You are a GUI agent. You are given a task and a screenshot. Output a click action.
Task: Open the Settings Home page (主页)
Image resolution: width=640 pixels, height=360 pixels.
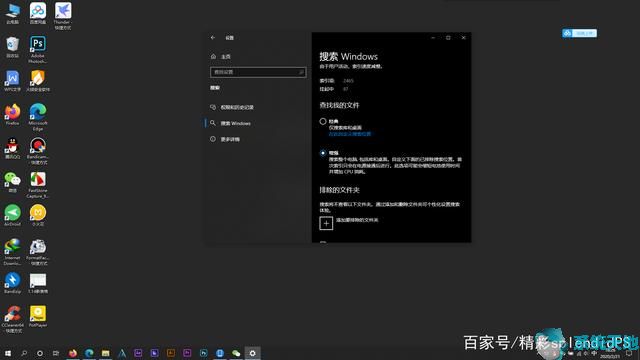click(221, 56)
